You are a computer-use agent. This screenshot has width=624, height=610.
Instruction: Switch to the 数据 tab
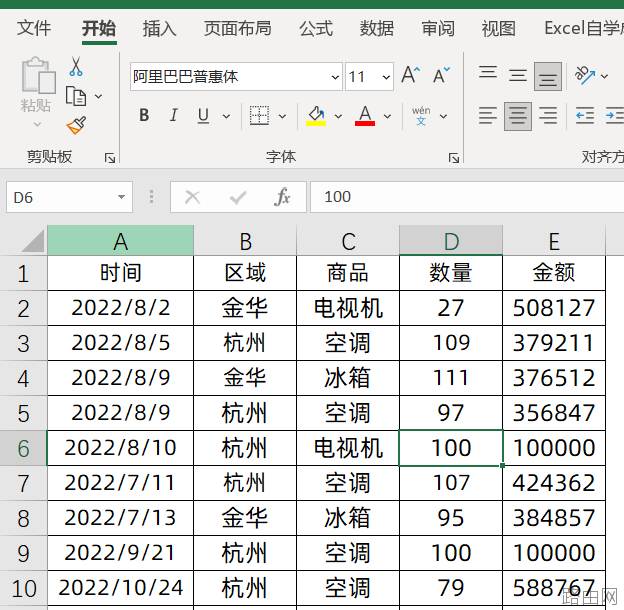tap(376, 28)
